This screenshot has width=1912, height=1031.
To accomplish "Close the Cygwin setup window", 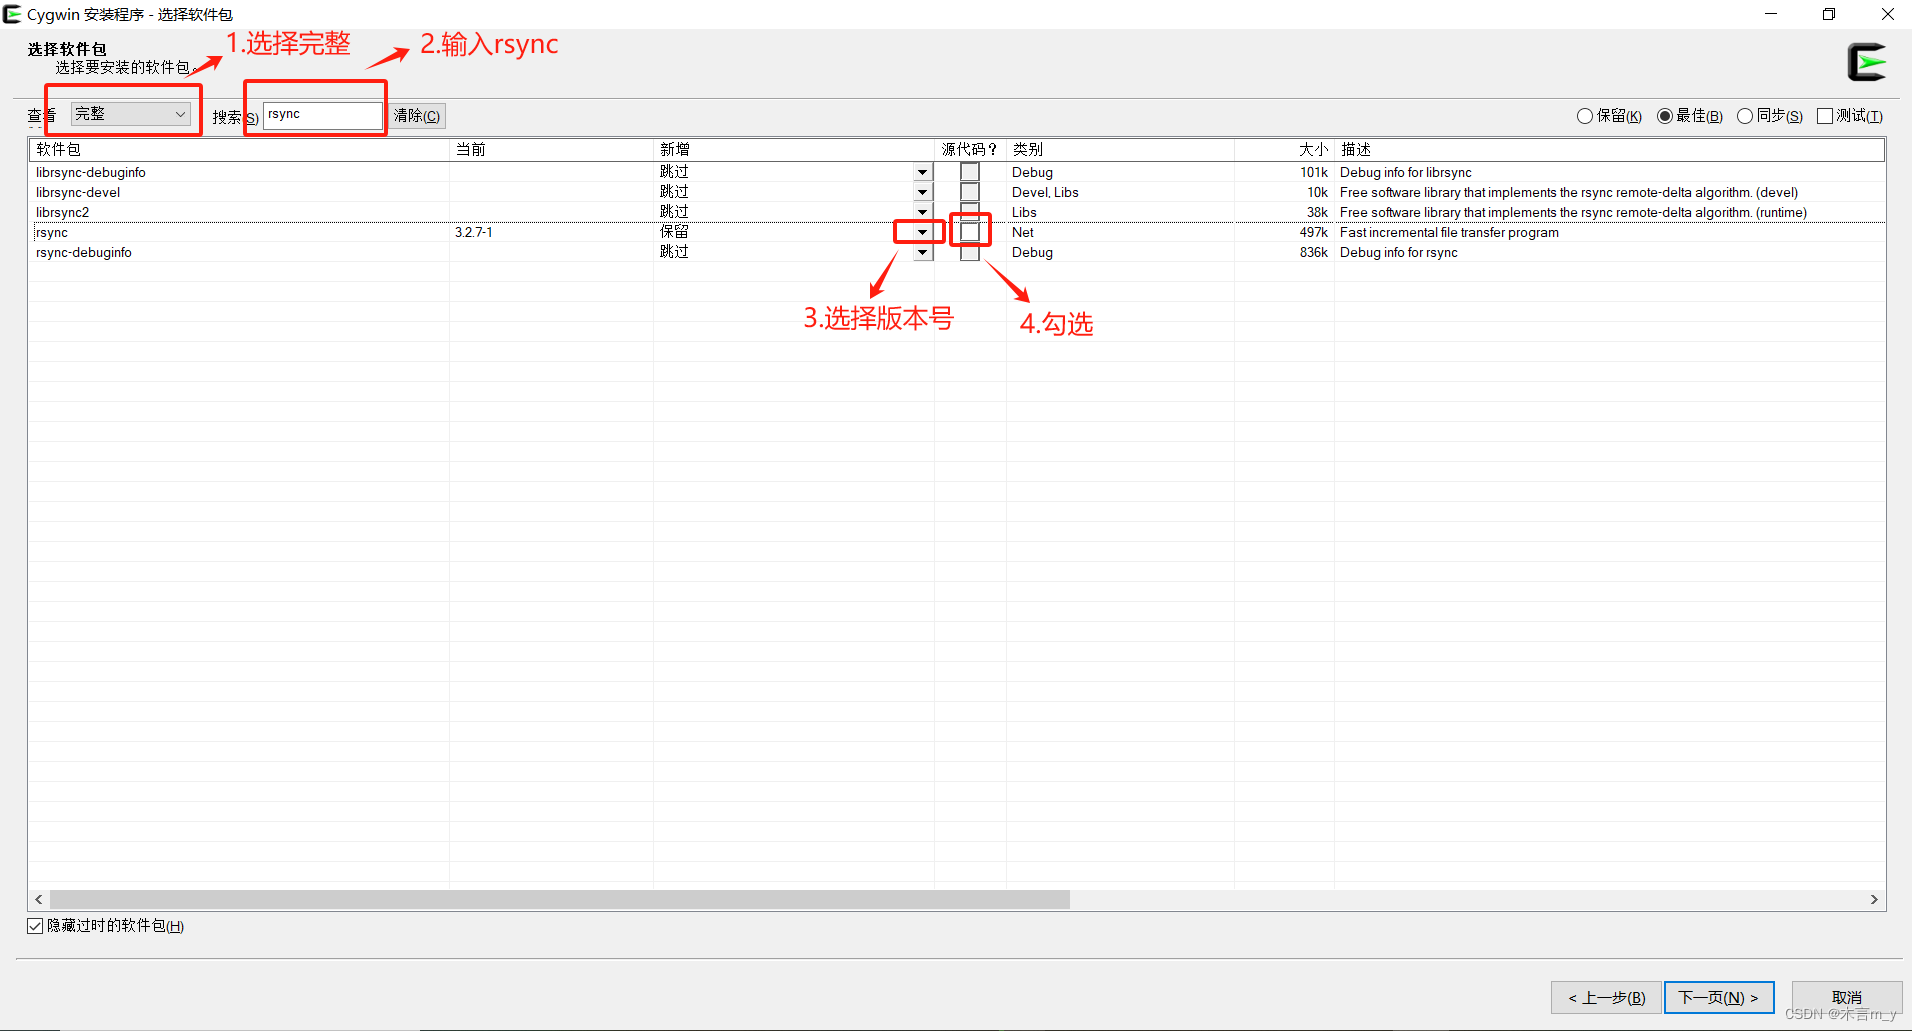I will pyautogui.click(x=1887, y=14).
